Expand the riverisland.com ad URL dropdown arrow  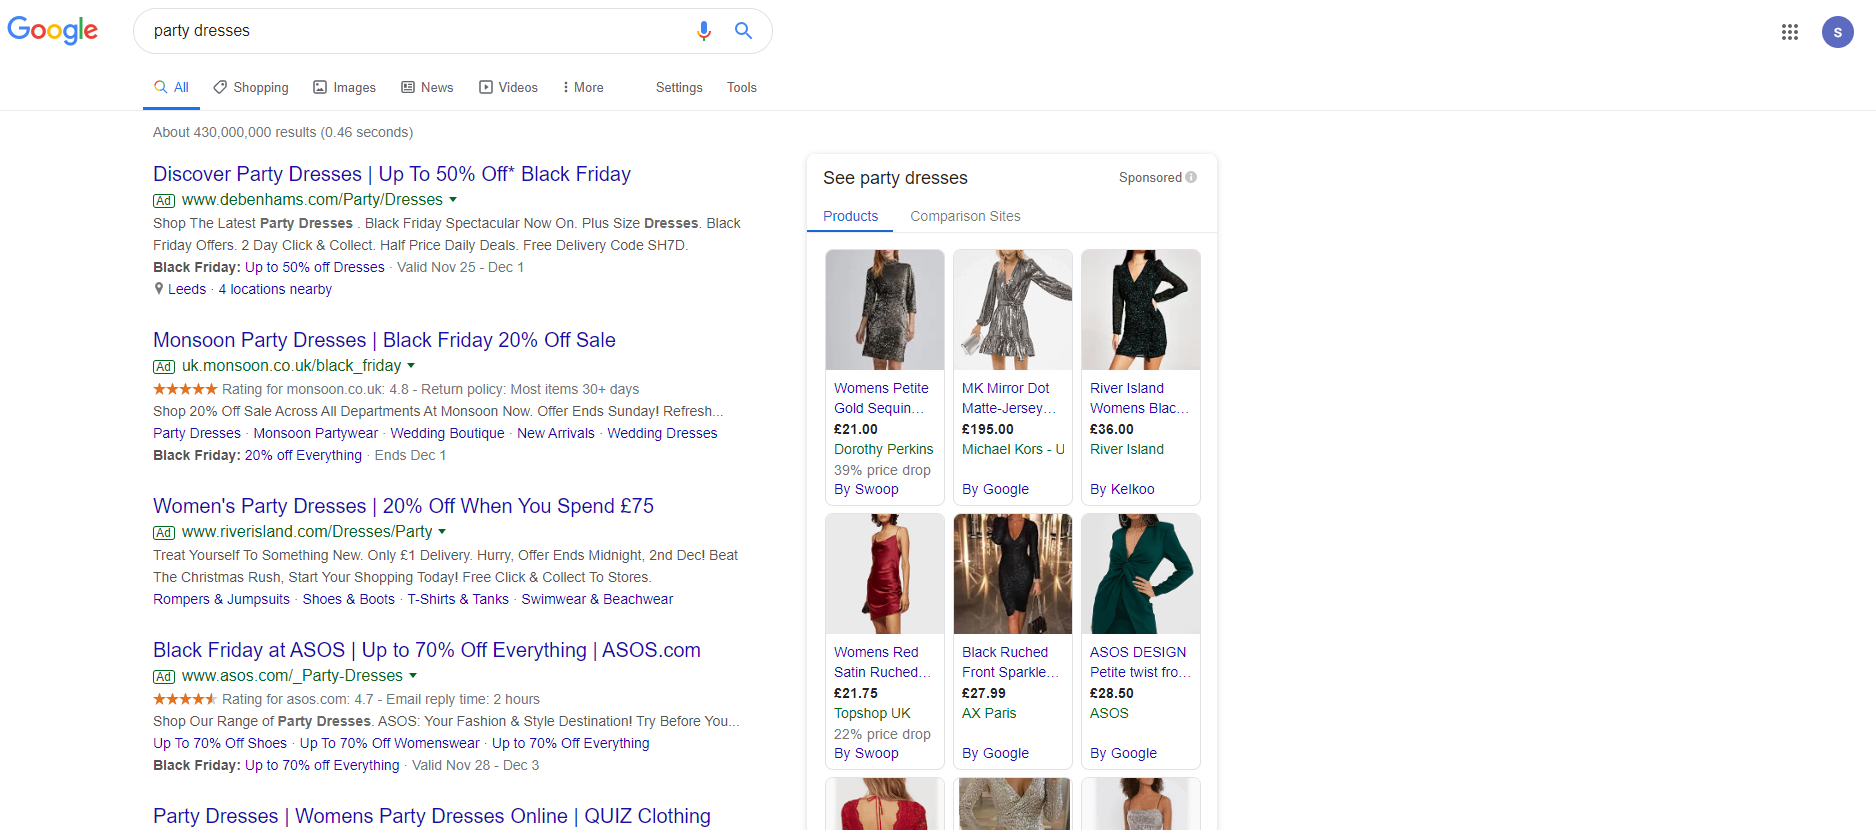click(442, 532)
